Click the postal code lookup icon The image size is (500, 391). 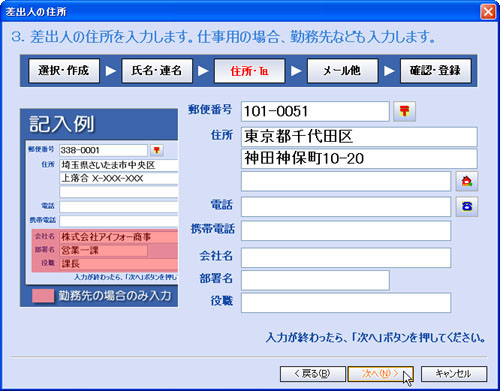click(404, 111)
